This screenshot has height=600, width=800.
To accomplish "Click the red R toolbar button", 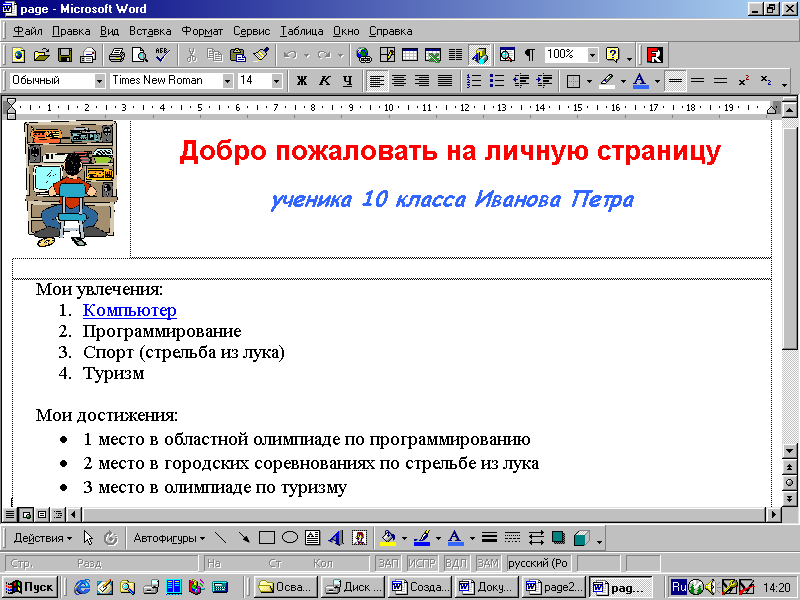I will pos(655,55).
